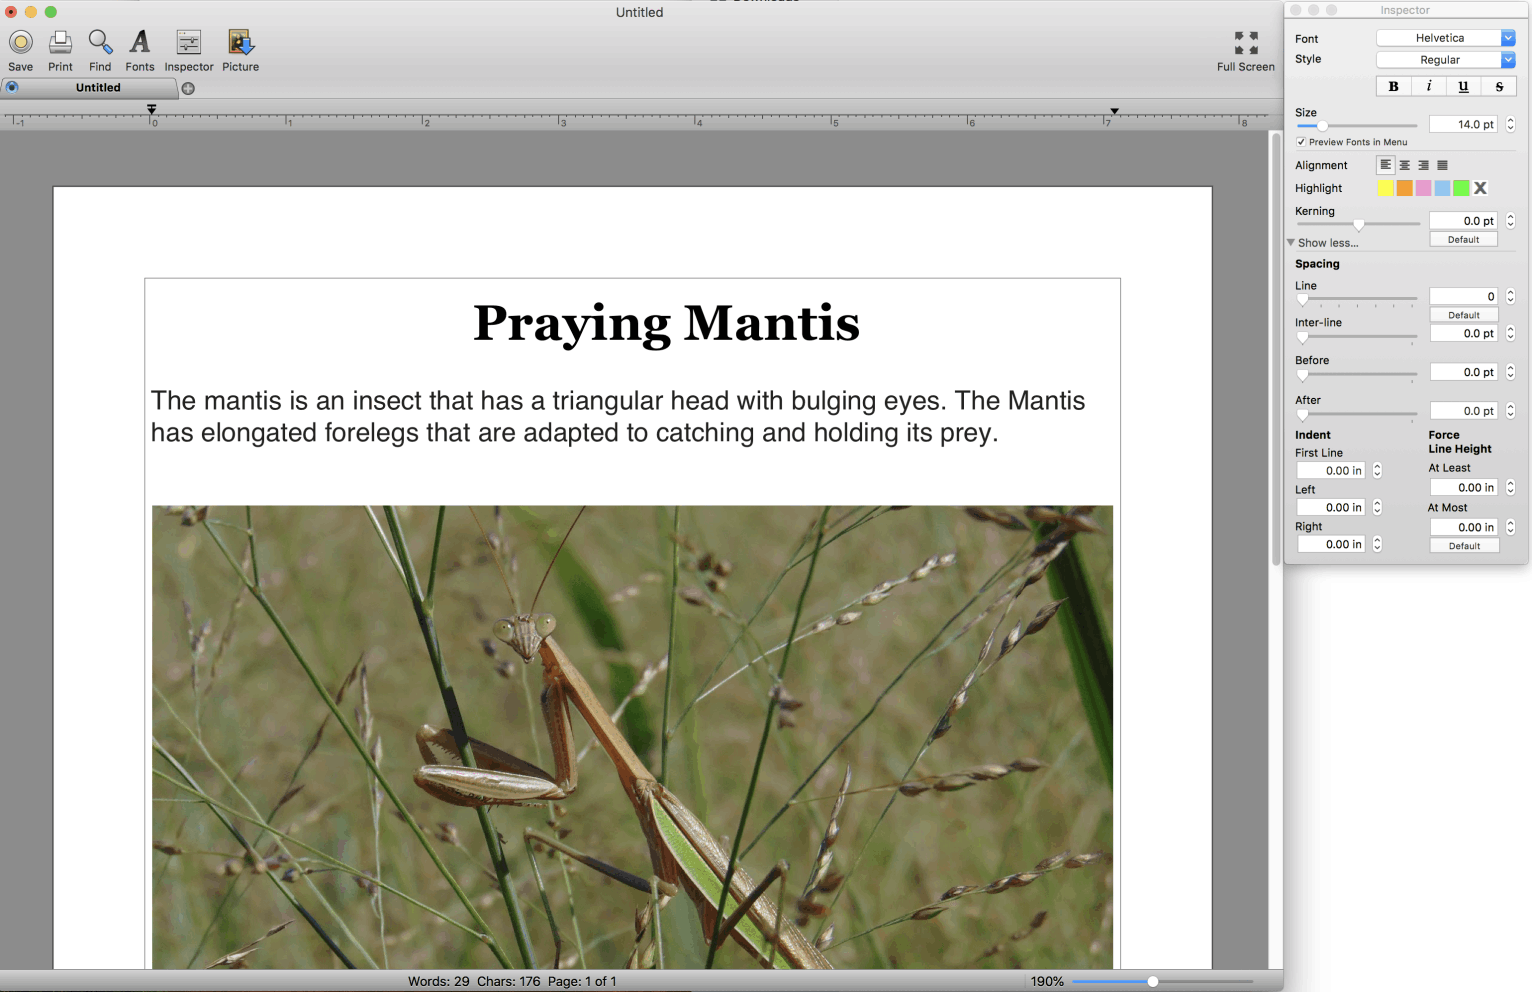The image size is (1532, 992).
Task: Reset Kerning with its Default button
Action: (x=1463, y=239)
